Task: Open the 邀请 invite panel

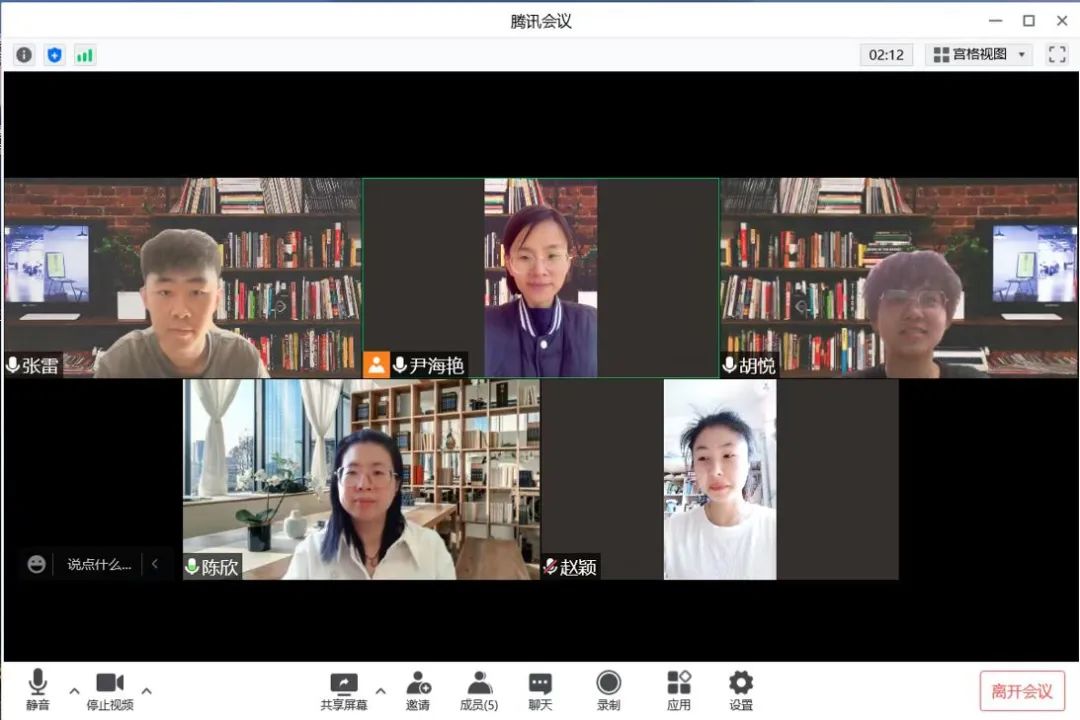Action: pos(417,691)
